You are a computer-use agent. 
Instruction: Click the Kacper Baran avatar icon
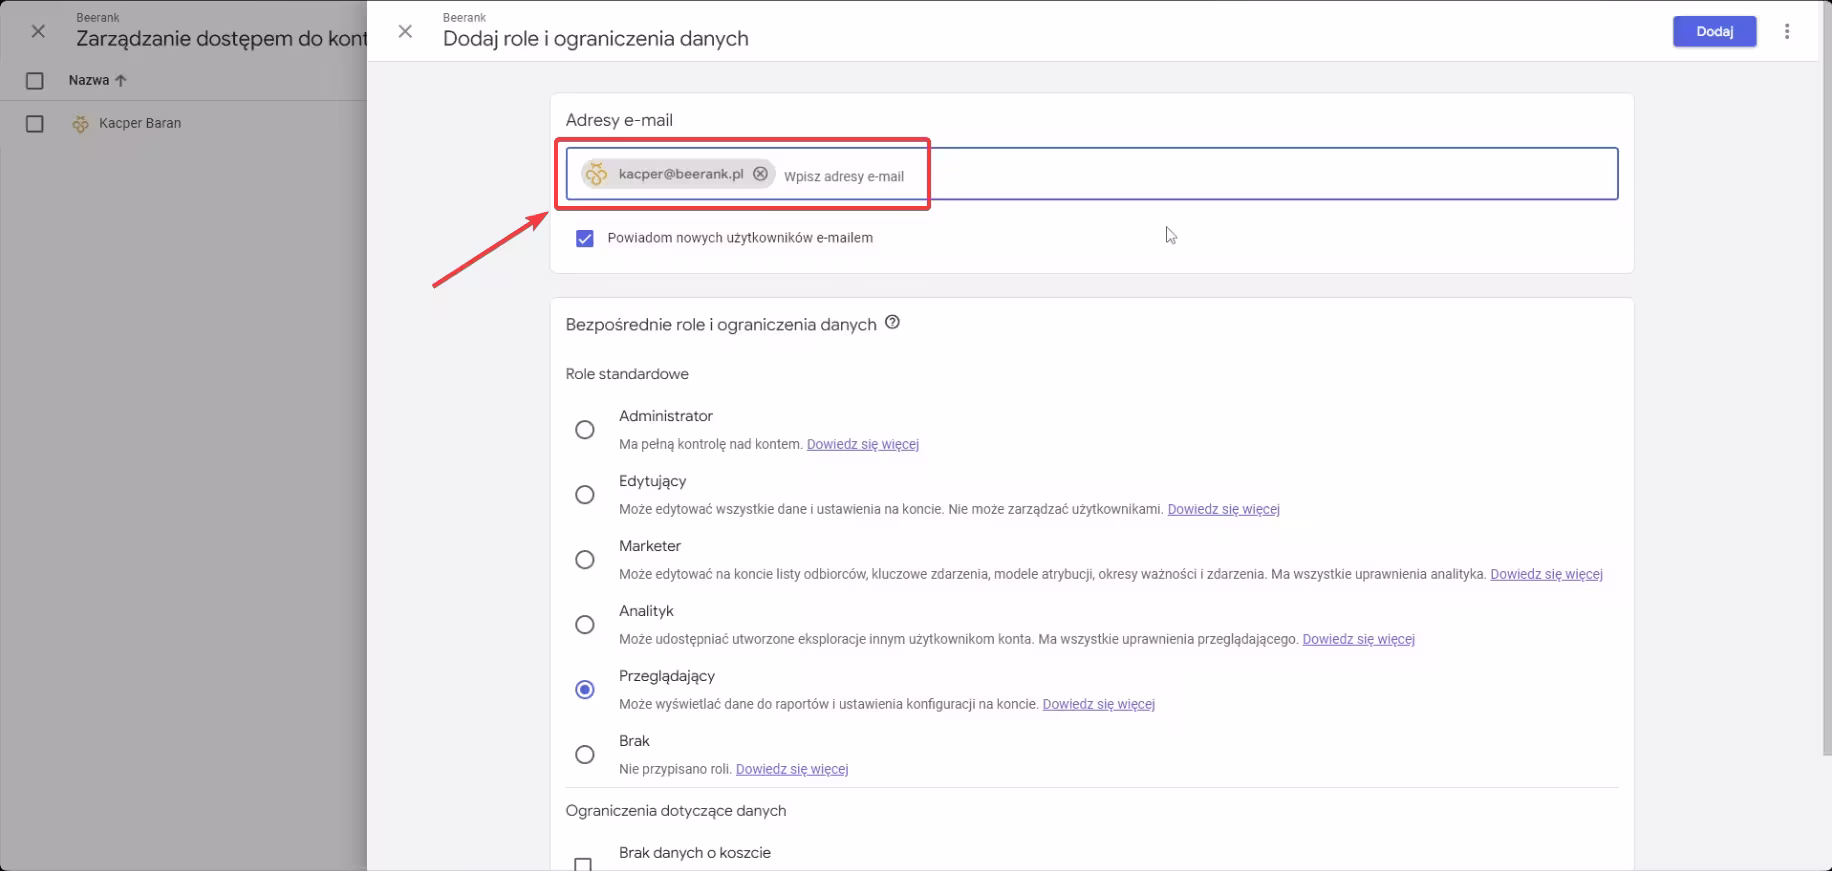(81, 124)
